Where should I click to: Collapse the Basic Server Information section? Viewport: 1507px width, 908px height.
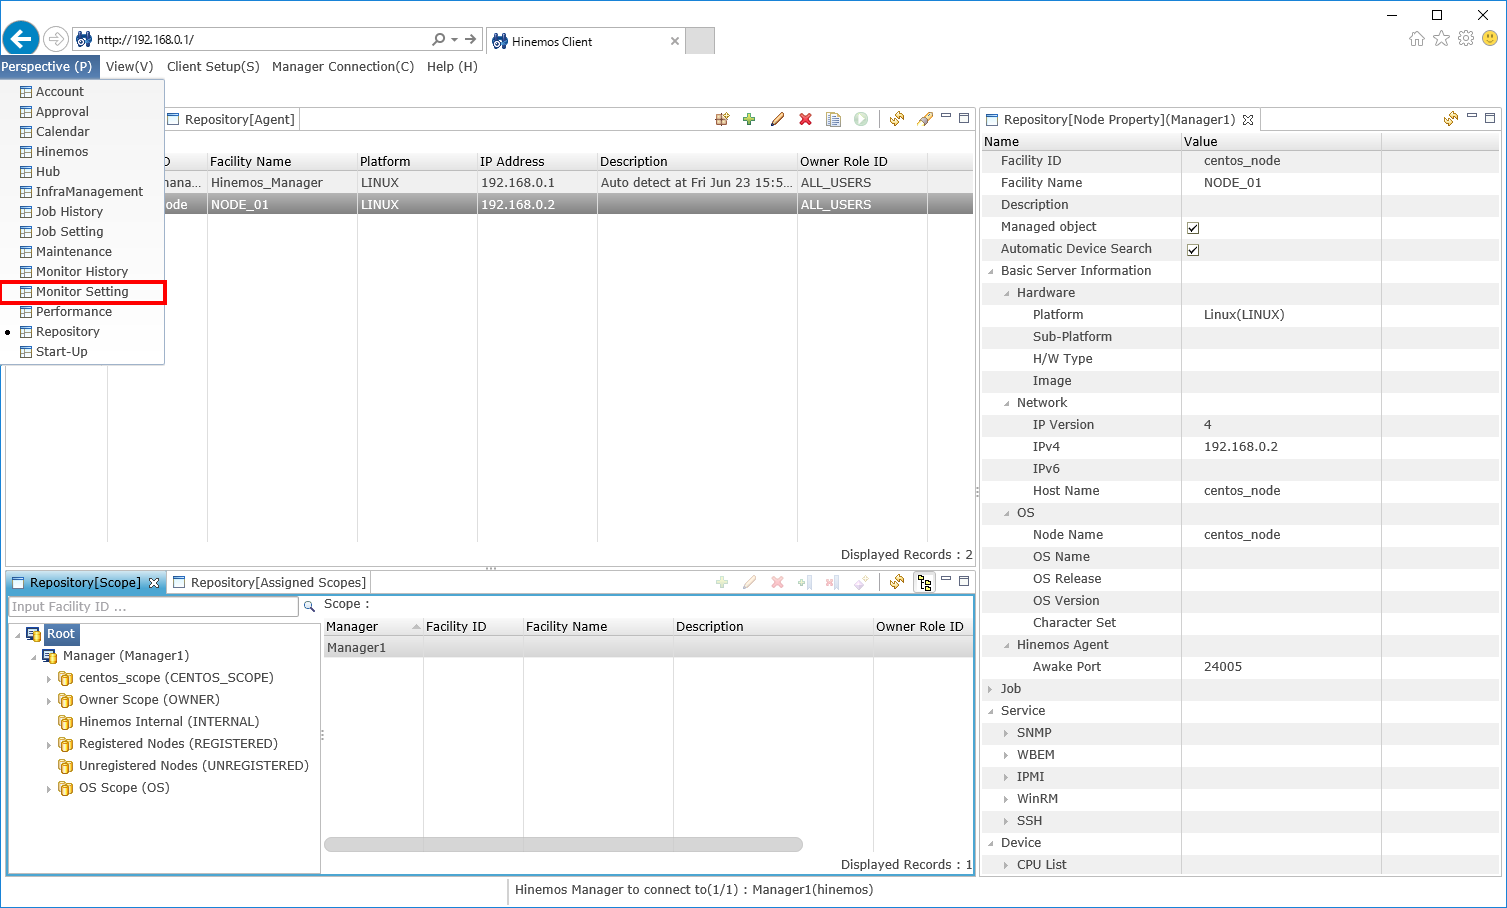[x=991, y=271]
